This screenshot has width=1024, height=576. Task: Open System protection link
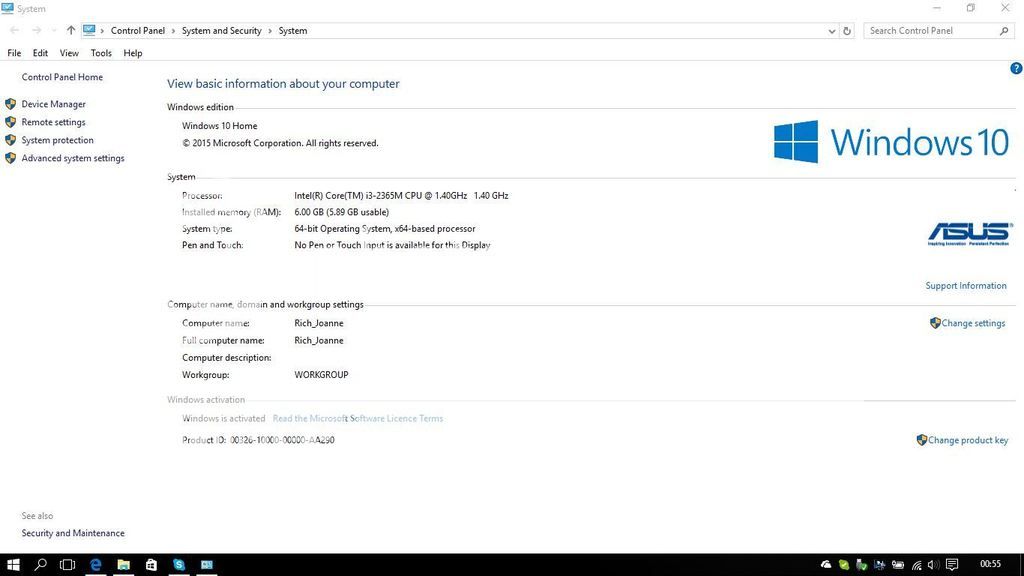point(57,140)
